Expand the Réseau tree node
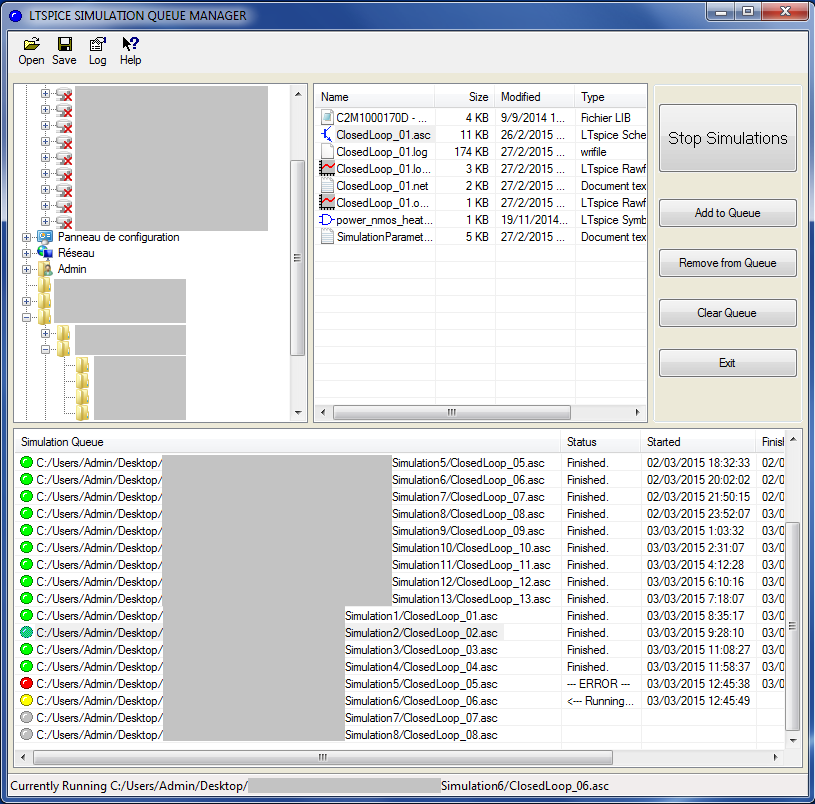 [27, 254]
